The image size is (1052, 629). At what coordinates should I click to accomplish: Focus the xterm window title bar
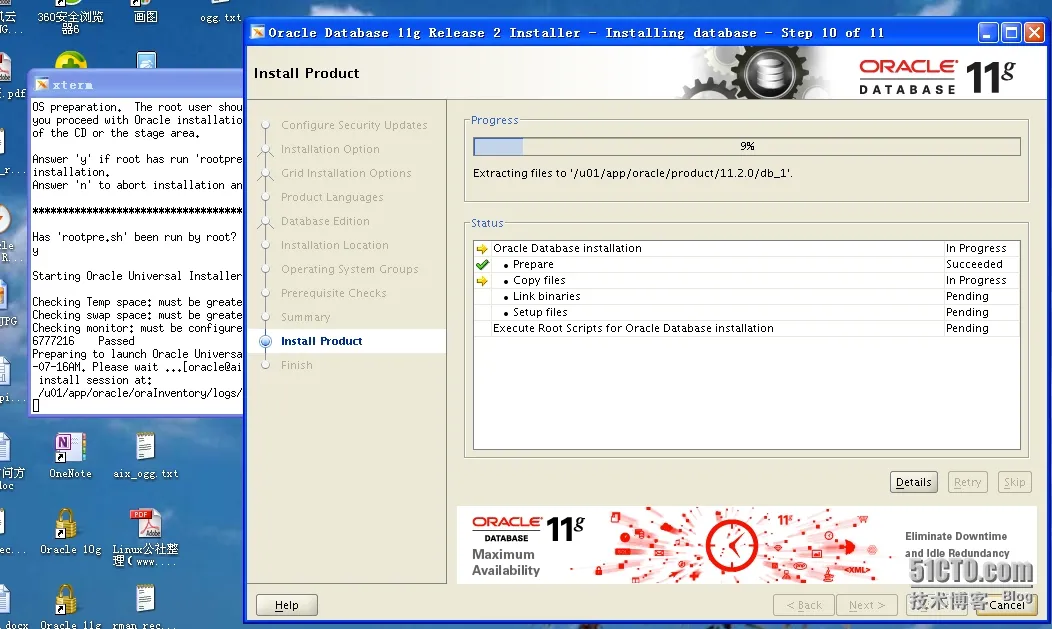(x=136, y=84)
